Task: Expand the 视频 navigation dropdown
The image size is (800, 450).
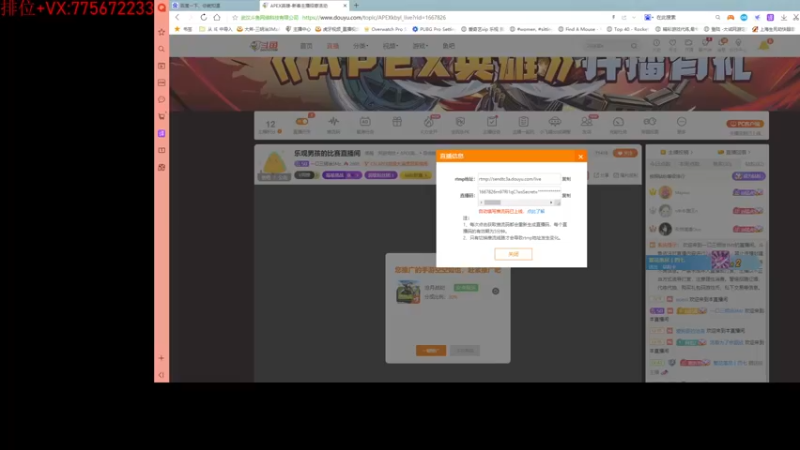Action: coord(390,46)
